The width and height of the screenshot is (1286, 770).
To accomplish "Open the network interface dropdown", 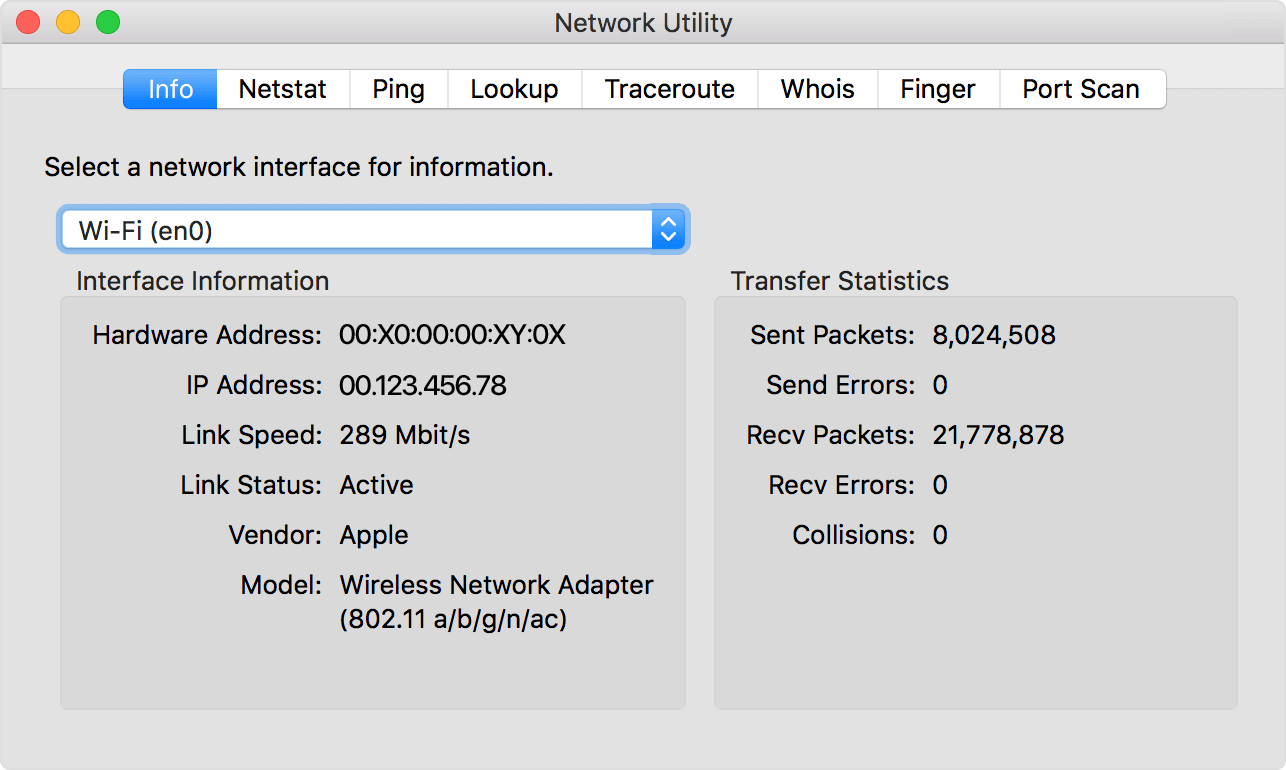I will 373,229.
